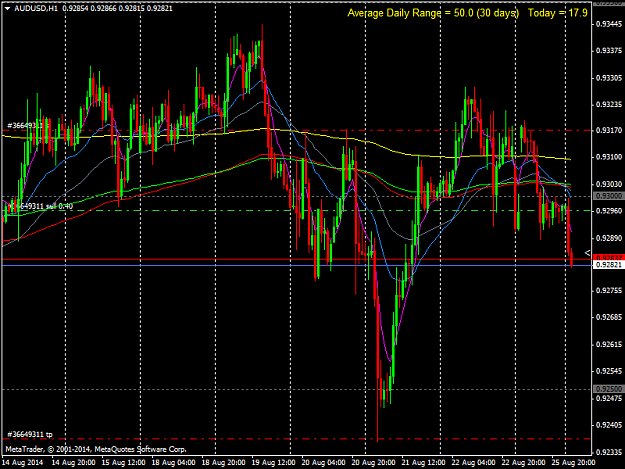Click the 0.93445 price scale label

609,24
